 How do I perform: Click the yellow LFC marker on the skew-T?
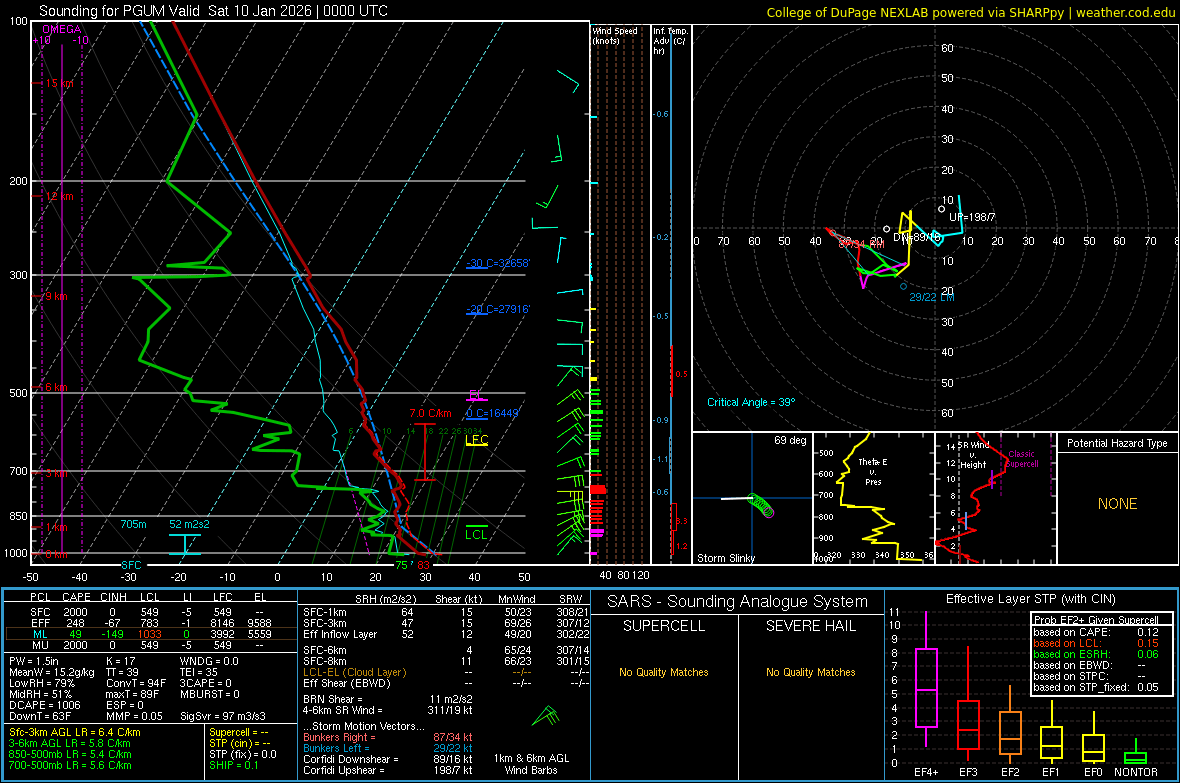pos(477,440)
